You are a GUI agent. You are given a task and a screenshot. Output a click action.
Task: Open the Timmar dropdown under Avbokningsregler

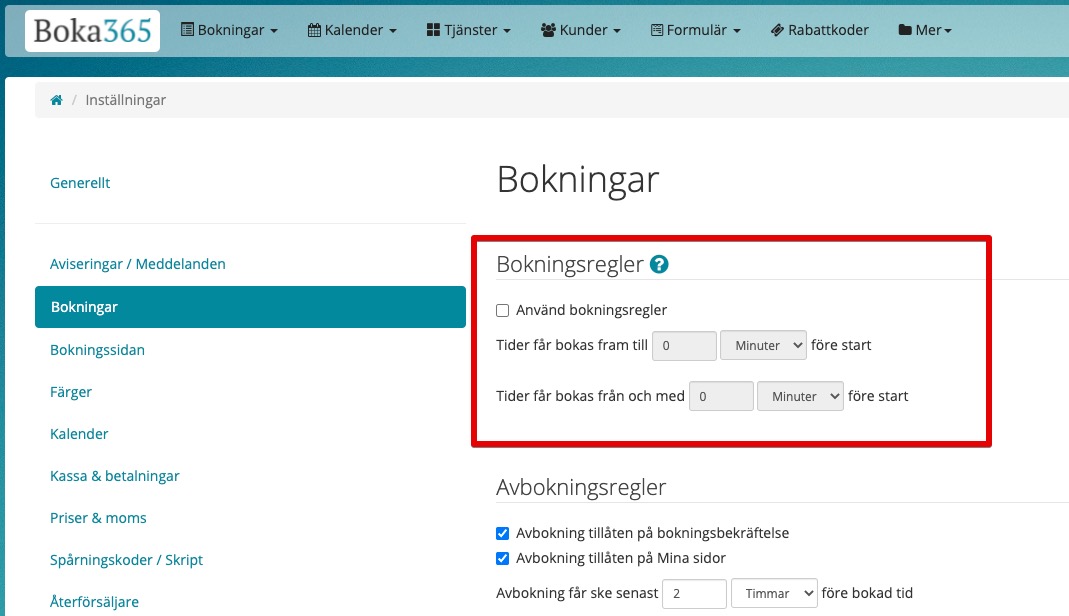pyautogui.click(x=774, y=593)
